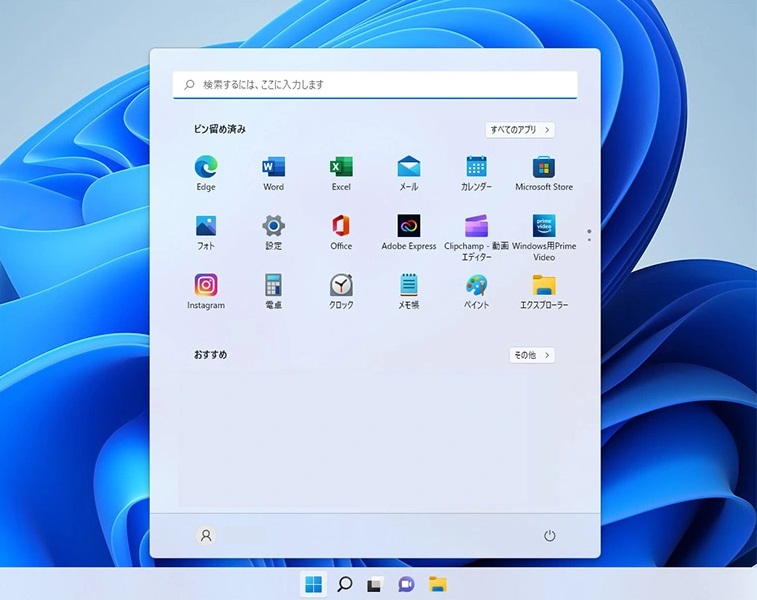Launch Clipchamp 動画エディター

(x=477, y=237)
